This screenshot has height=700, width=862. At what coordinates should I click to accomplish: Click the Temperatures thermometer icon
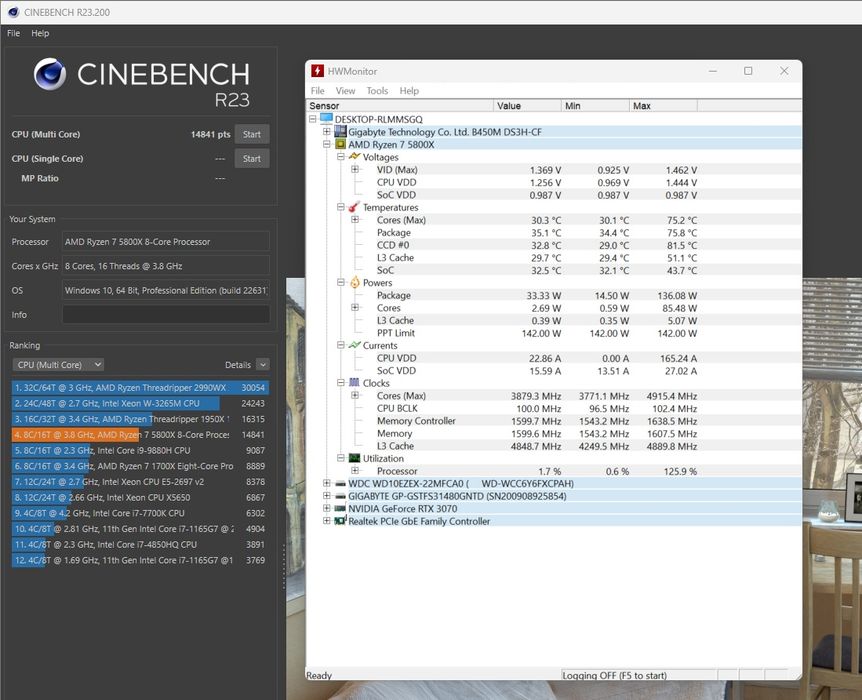pyautogui.click(x=354, y=207)
